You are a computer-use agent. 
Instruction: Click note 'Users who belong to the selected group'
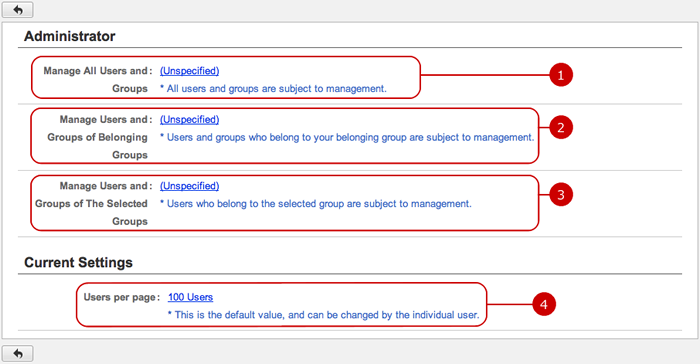(316, 204)
